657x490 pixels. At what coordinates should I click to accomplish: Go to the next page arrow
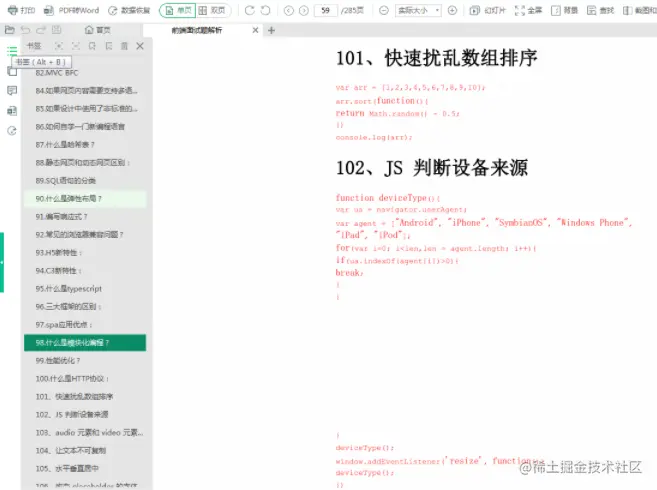pos(304,10)
